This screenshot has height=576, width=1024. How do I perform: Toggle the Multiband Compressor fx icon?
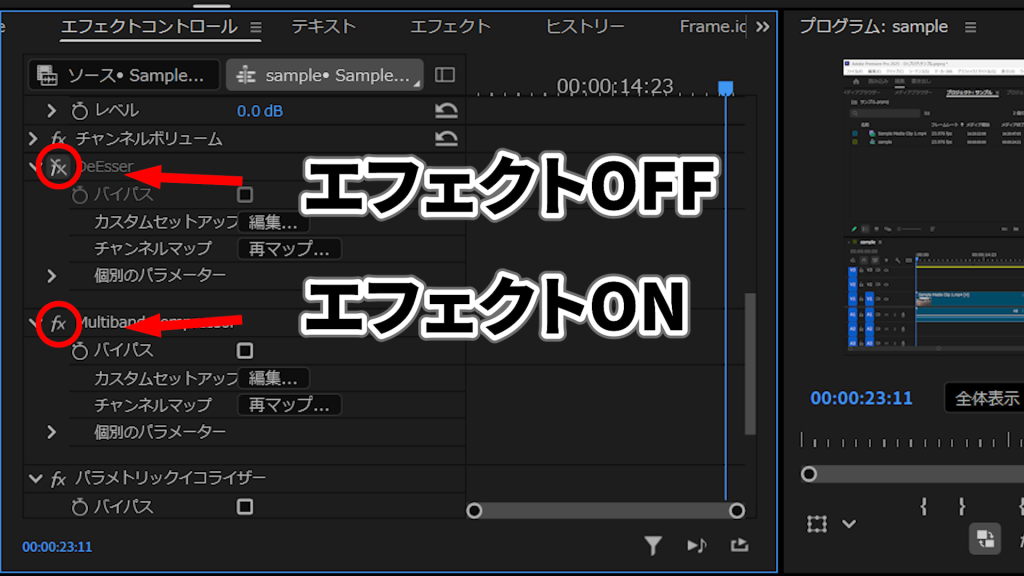58,323
